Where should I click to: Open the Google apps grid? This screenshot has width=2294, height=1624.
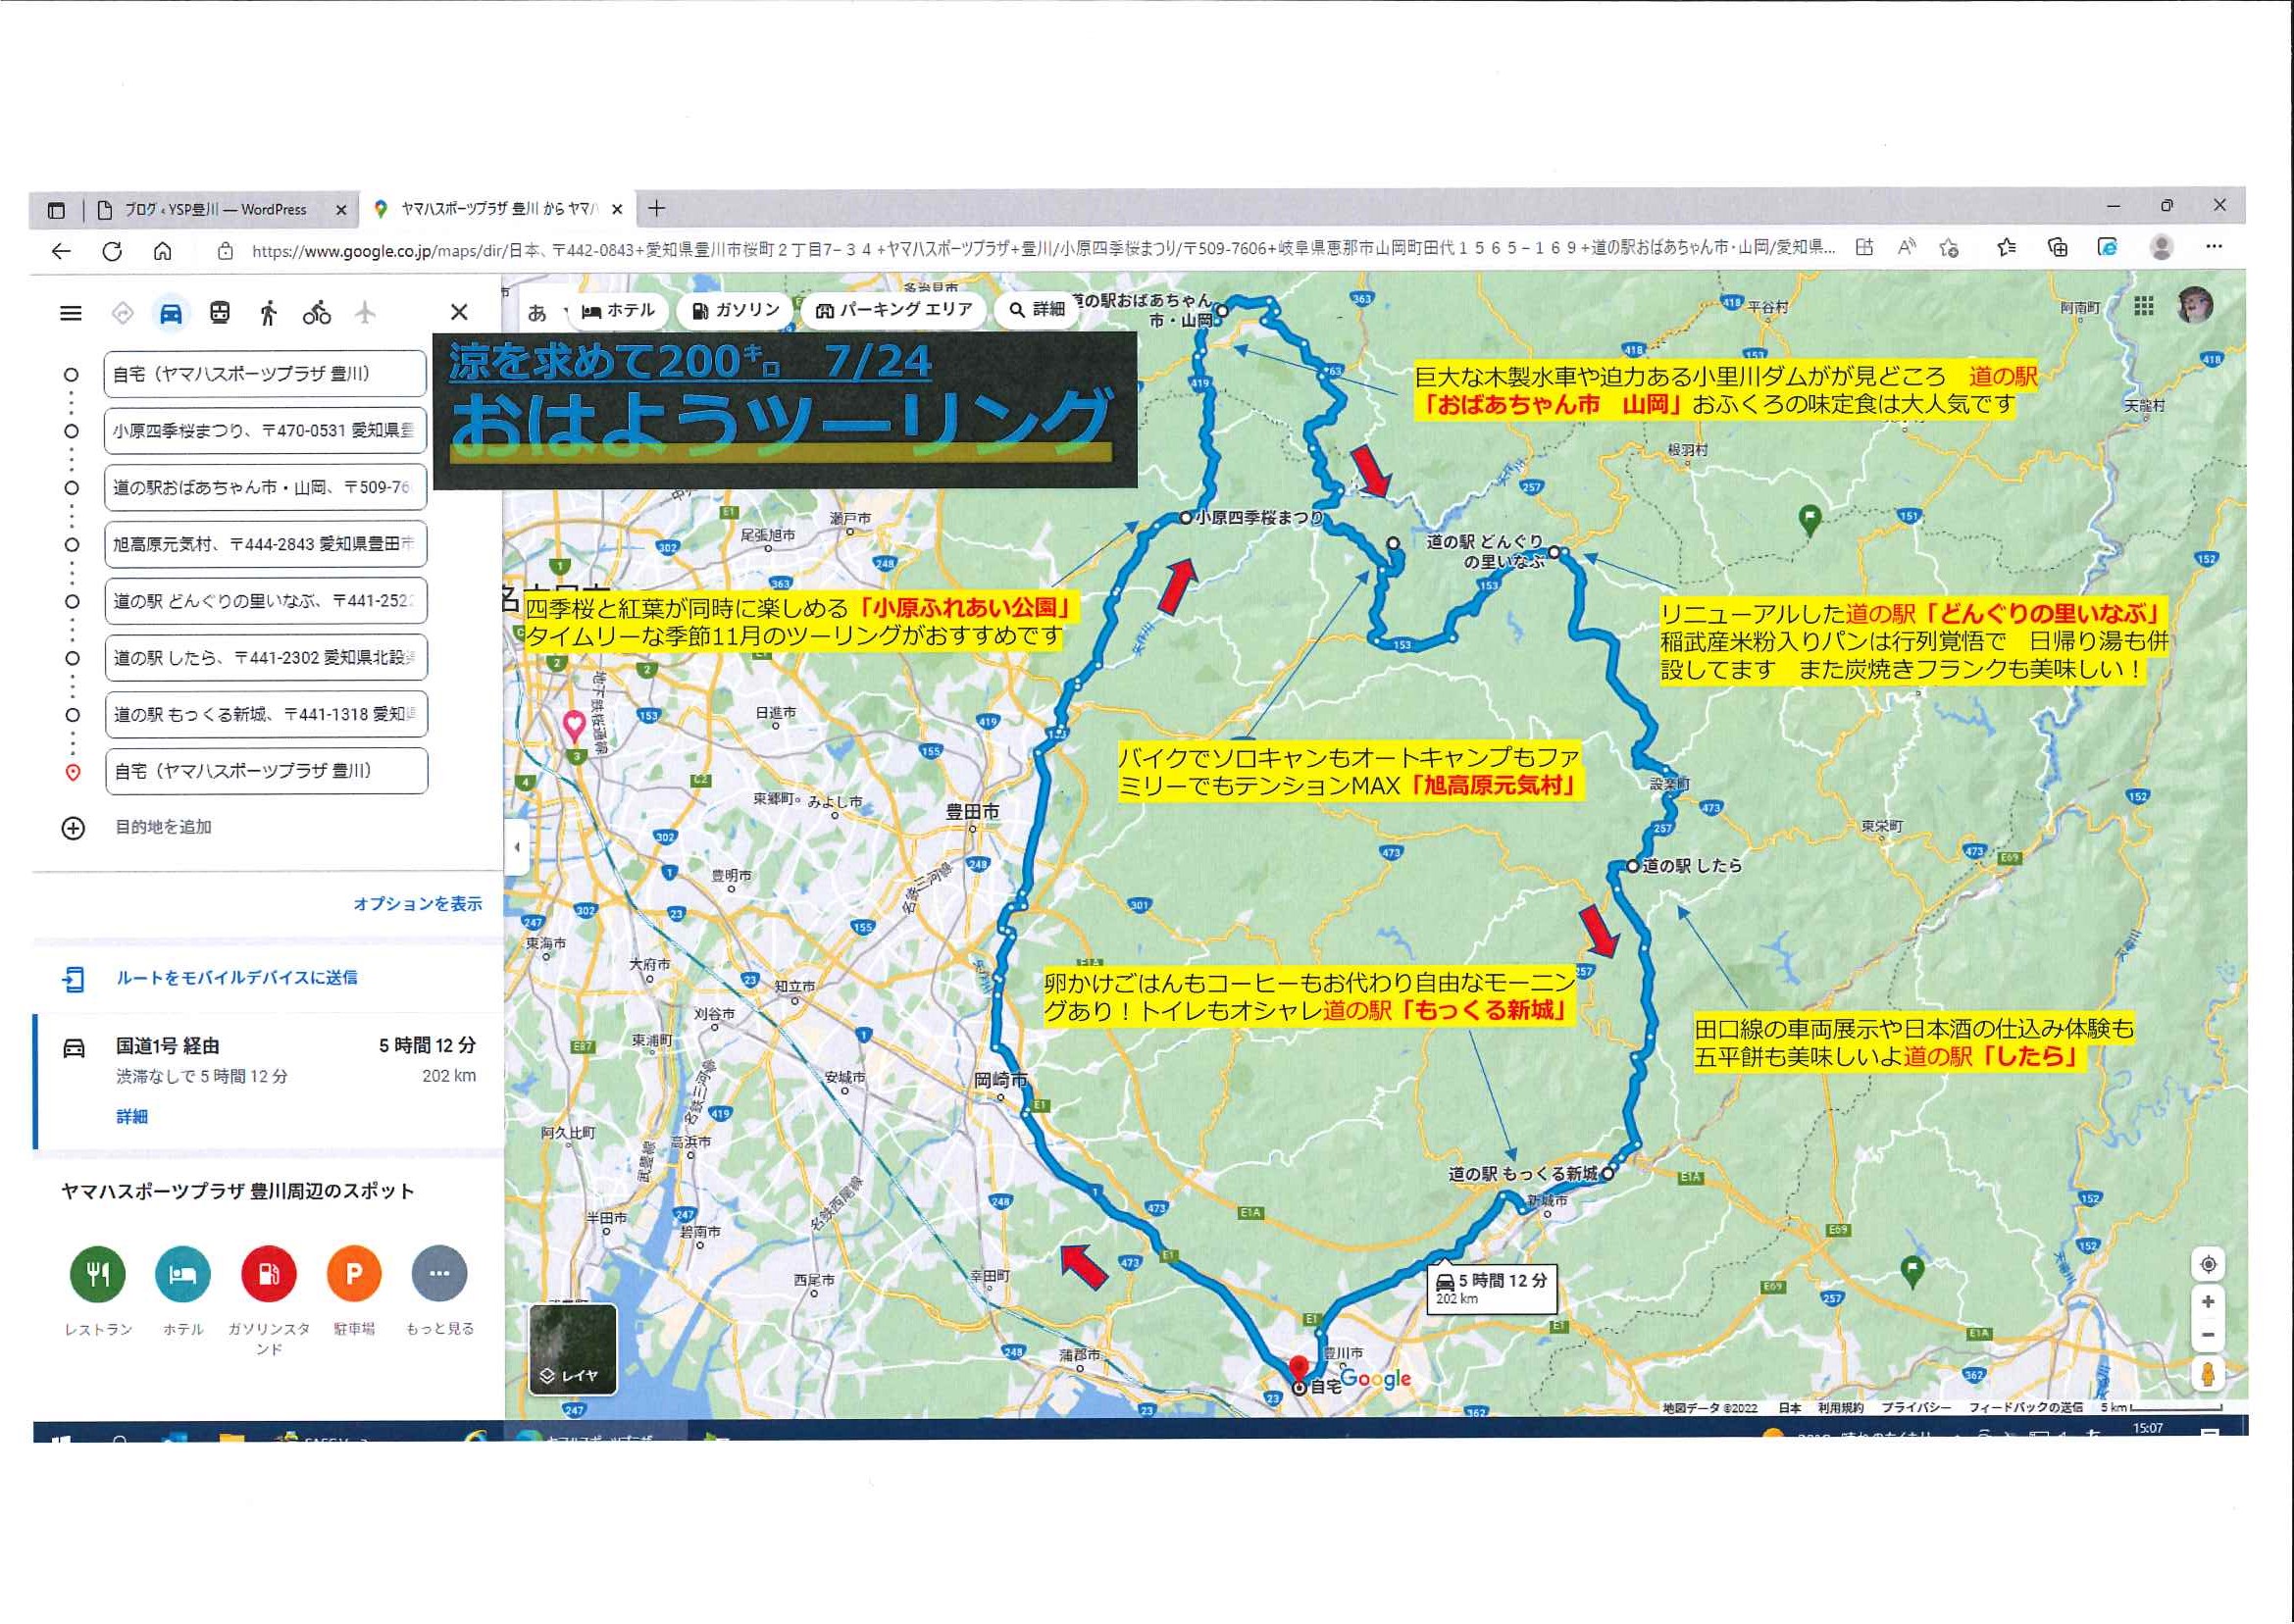point(2143,306)
